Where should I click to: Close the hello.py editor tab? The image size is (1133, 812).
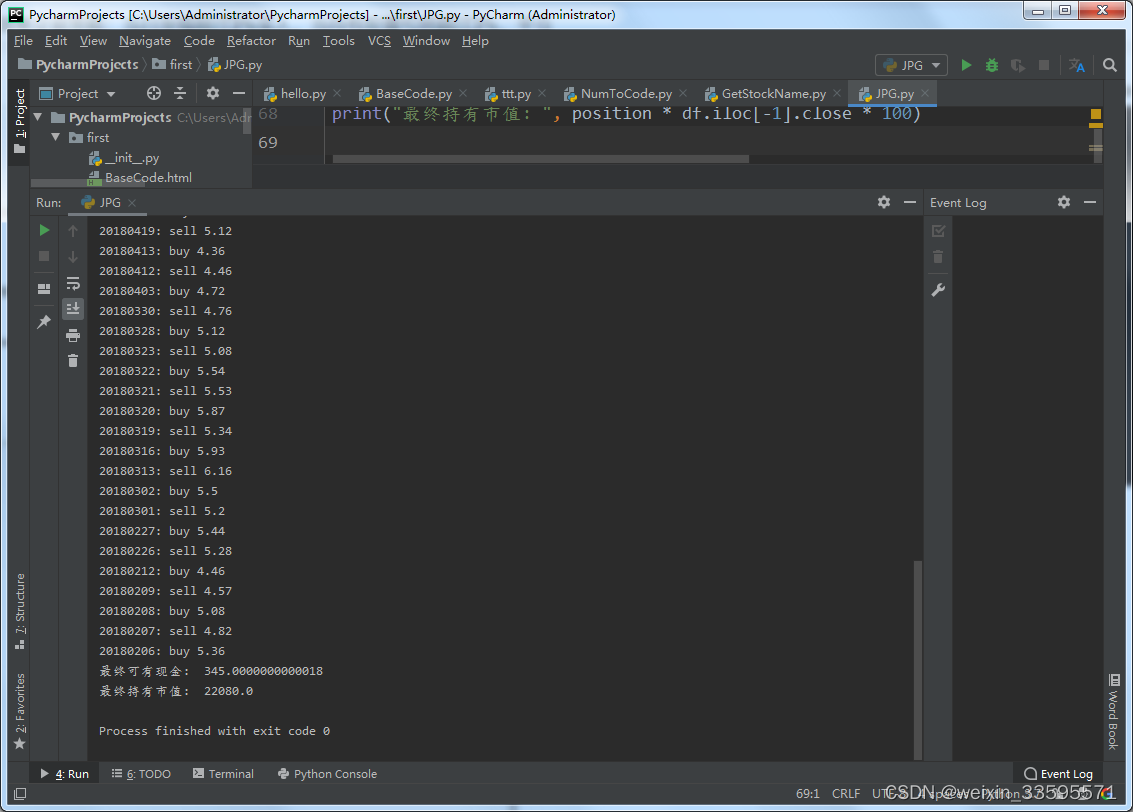click(337, 93)
